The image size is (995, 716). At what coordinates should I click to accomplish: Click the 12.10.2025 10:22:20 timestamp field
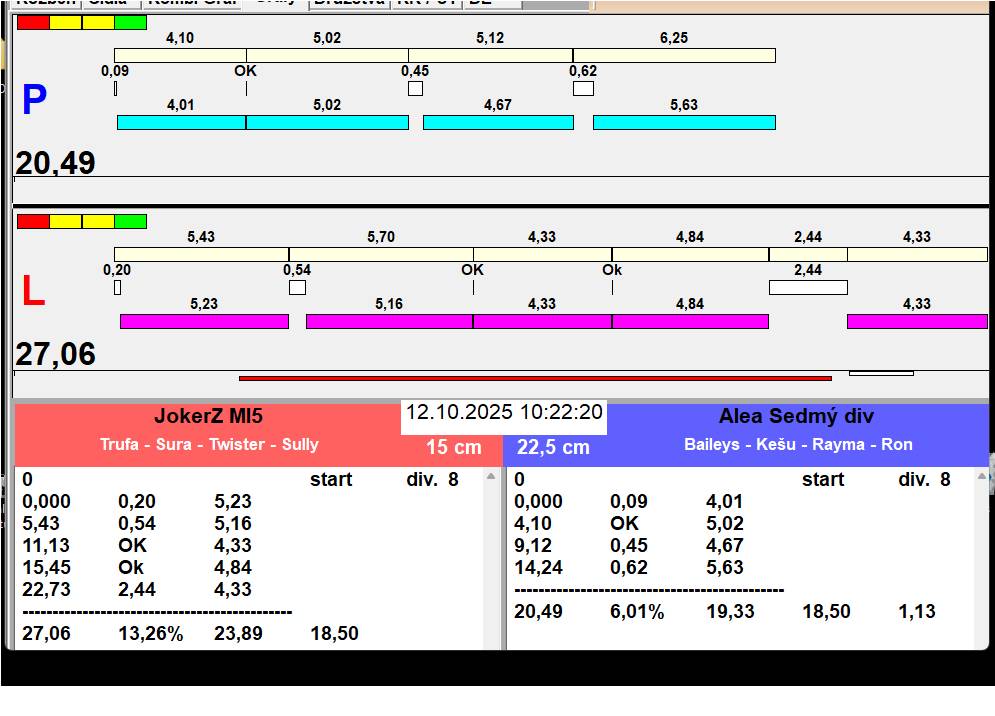point(504,413)
